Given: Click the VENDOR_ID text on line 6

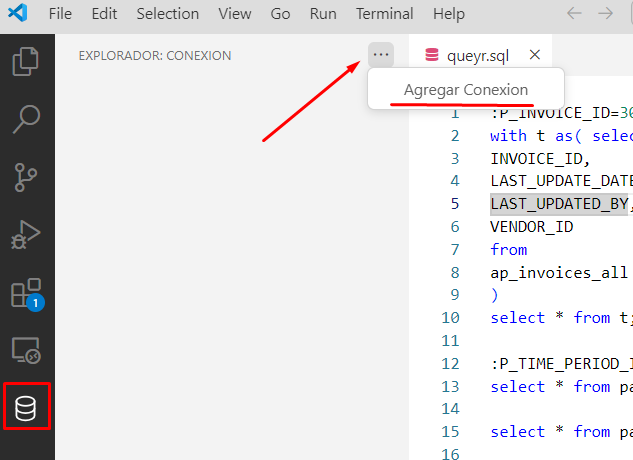Looking at the screenshot, I should pyautogui.click(x=532, y=227).
